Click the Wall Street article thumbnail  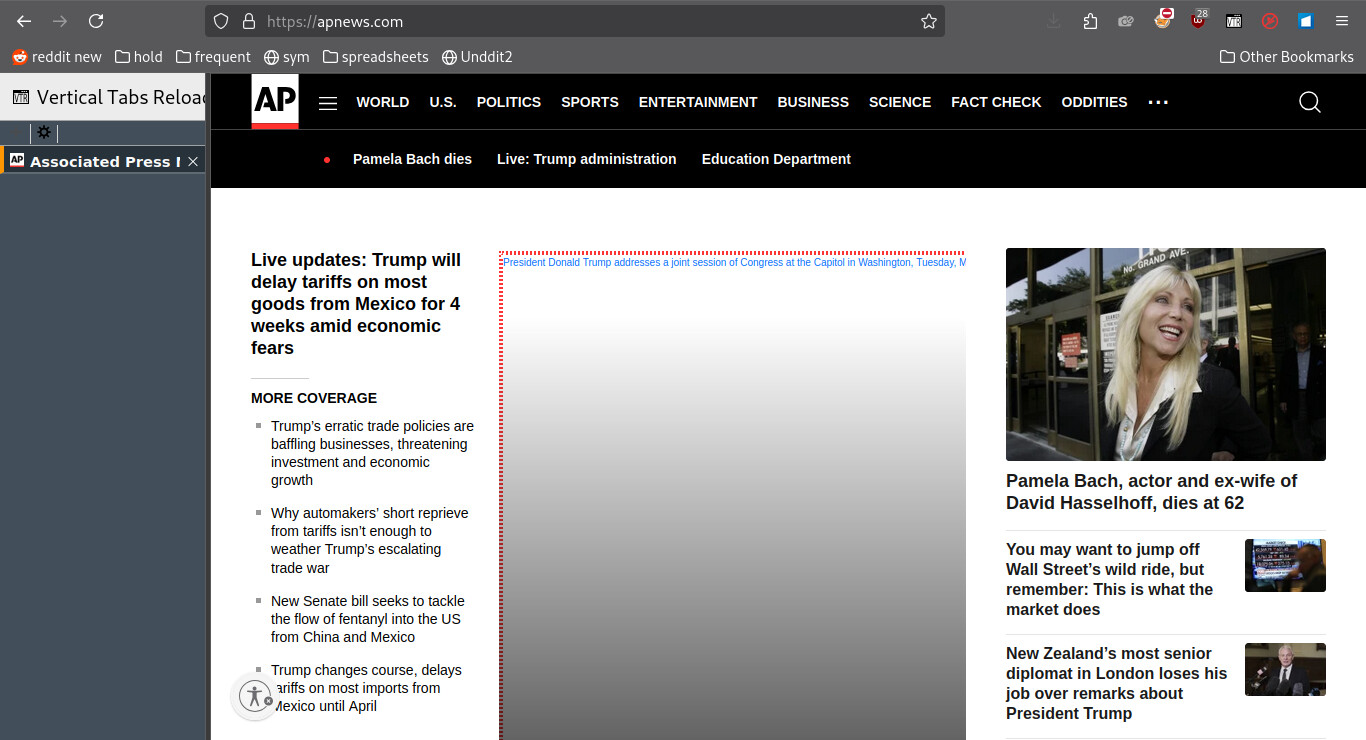pyautogui.click(x=1285, y=565)
